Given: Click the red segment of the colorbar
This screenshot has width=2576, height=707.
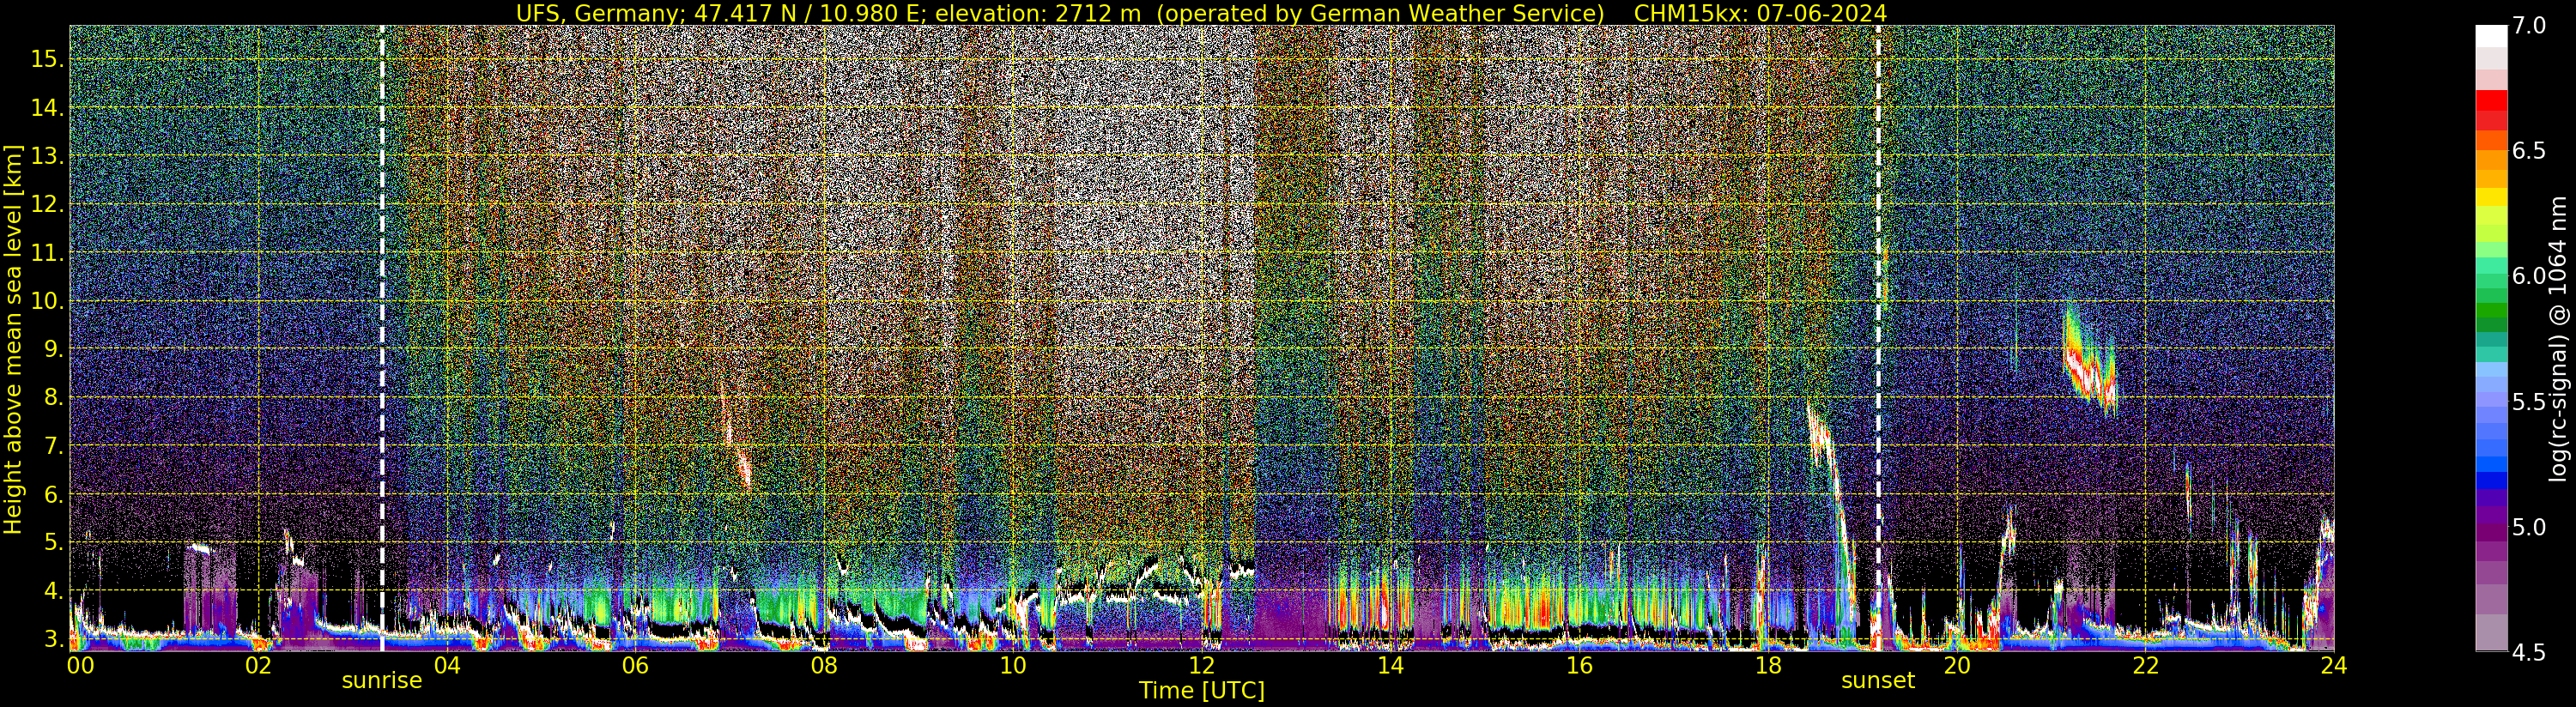Looking at the screenshot, I should click(x=2491, y=101).
